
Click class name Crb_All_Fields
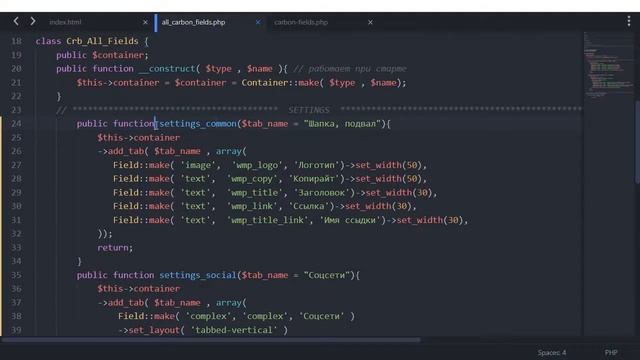point(102,41)
